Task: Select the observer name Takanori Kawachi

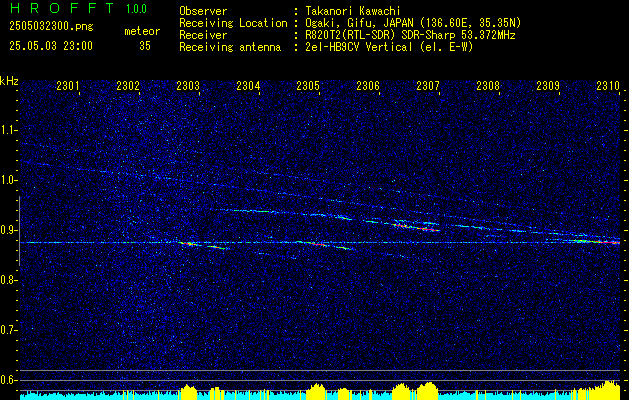Action: click(x=355, y=11)
